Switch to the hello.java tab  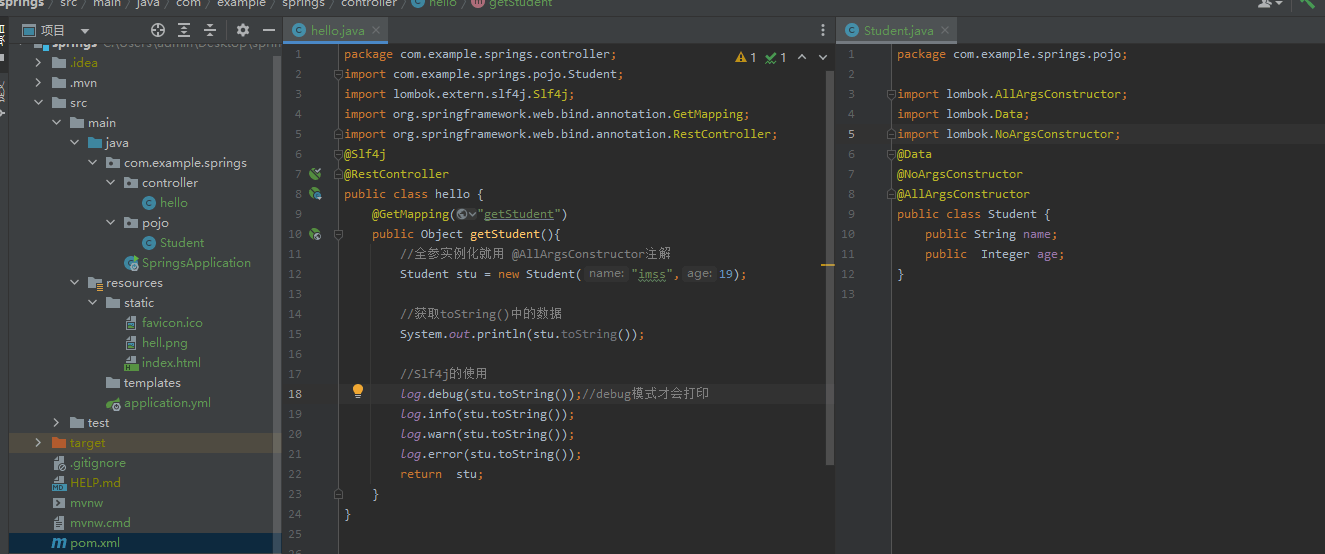pos(337,31)
